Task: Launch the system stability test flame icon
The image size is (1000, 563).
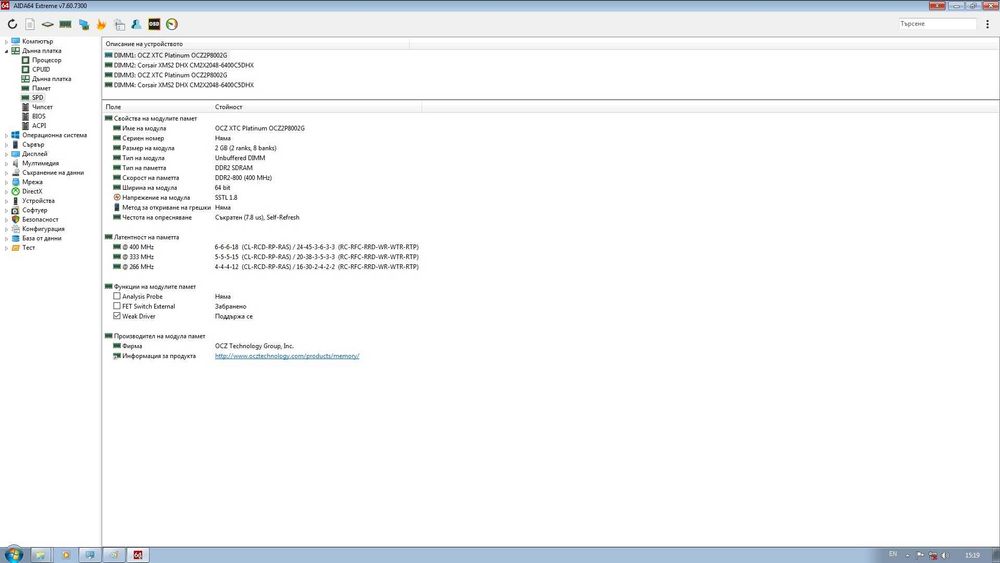Action: coord(101,24)
